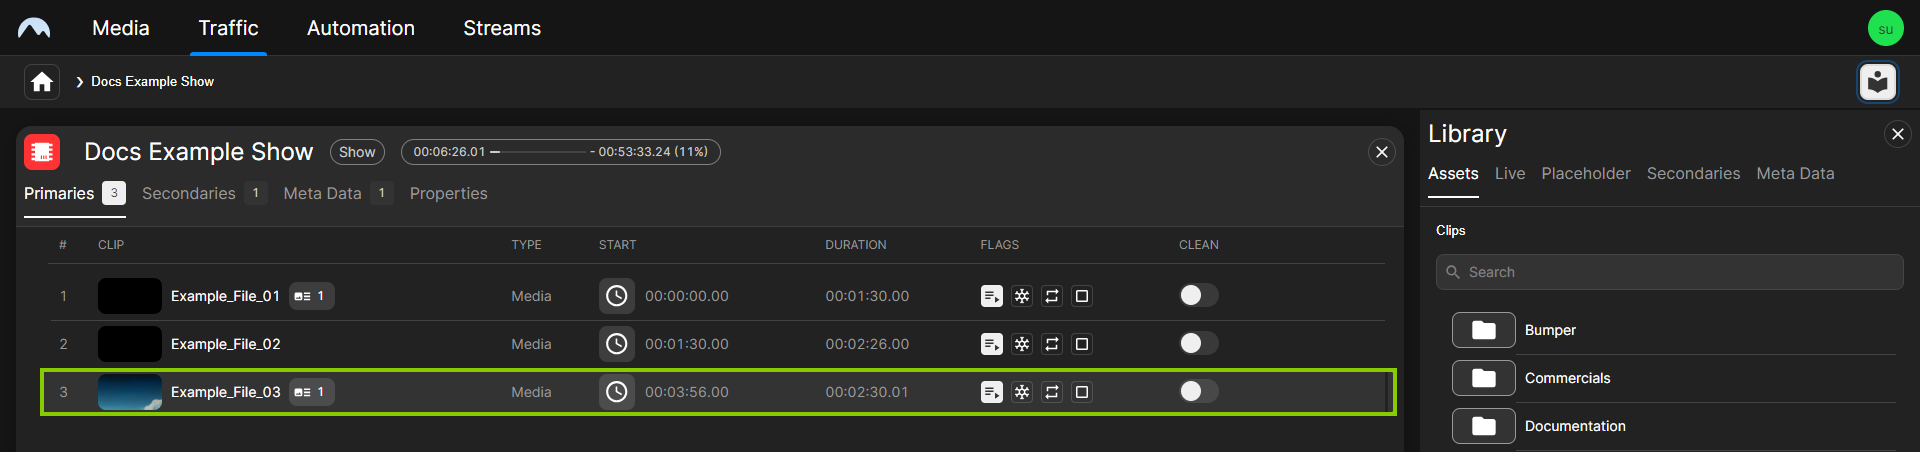Switch on Clean for Example_File_03
This screenshot has width=1920, height=452.
tap(1198, 391)
